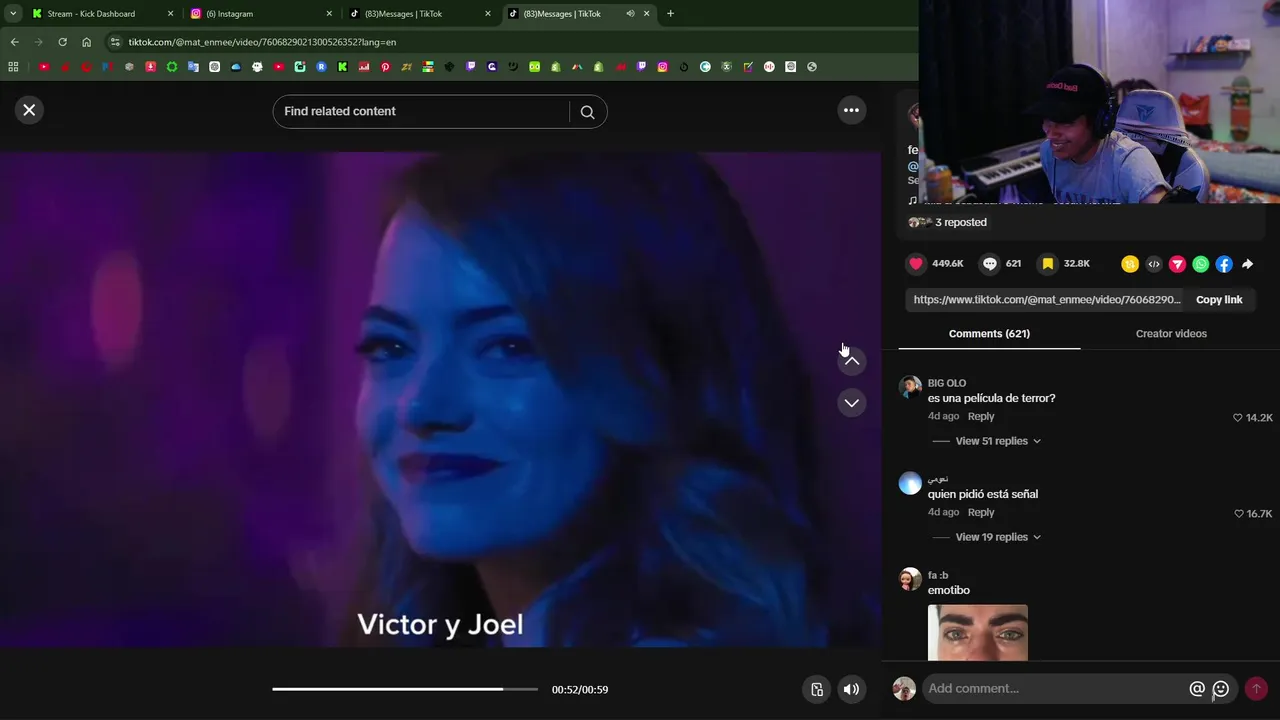Image resolution: width=1280 pixels, height=720 pixels.
Task: Reply to 'quien pidió está señal' comment
Action: 981,512
